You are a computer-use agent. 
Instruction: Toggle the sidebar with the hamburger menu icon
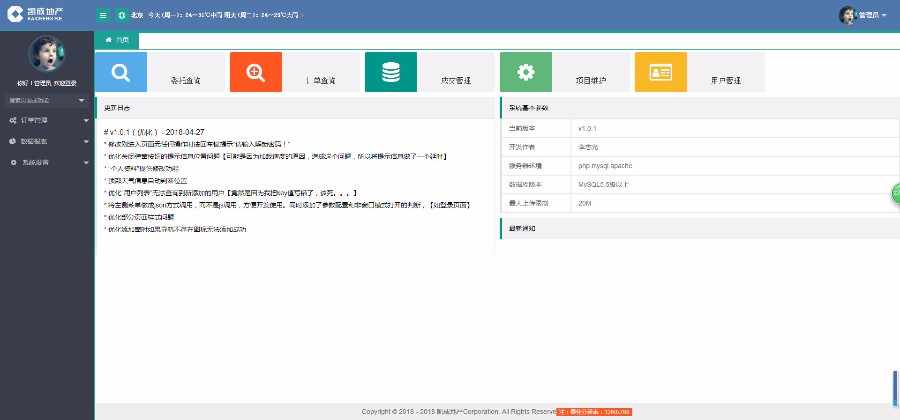click(103, 15)
